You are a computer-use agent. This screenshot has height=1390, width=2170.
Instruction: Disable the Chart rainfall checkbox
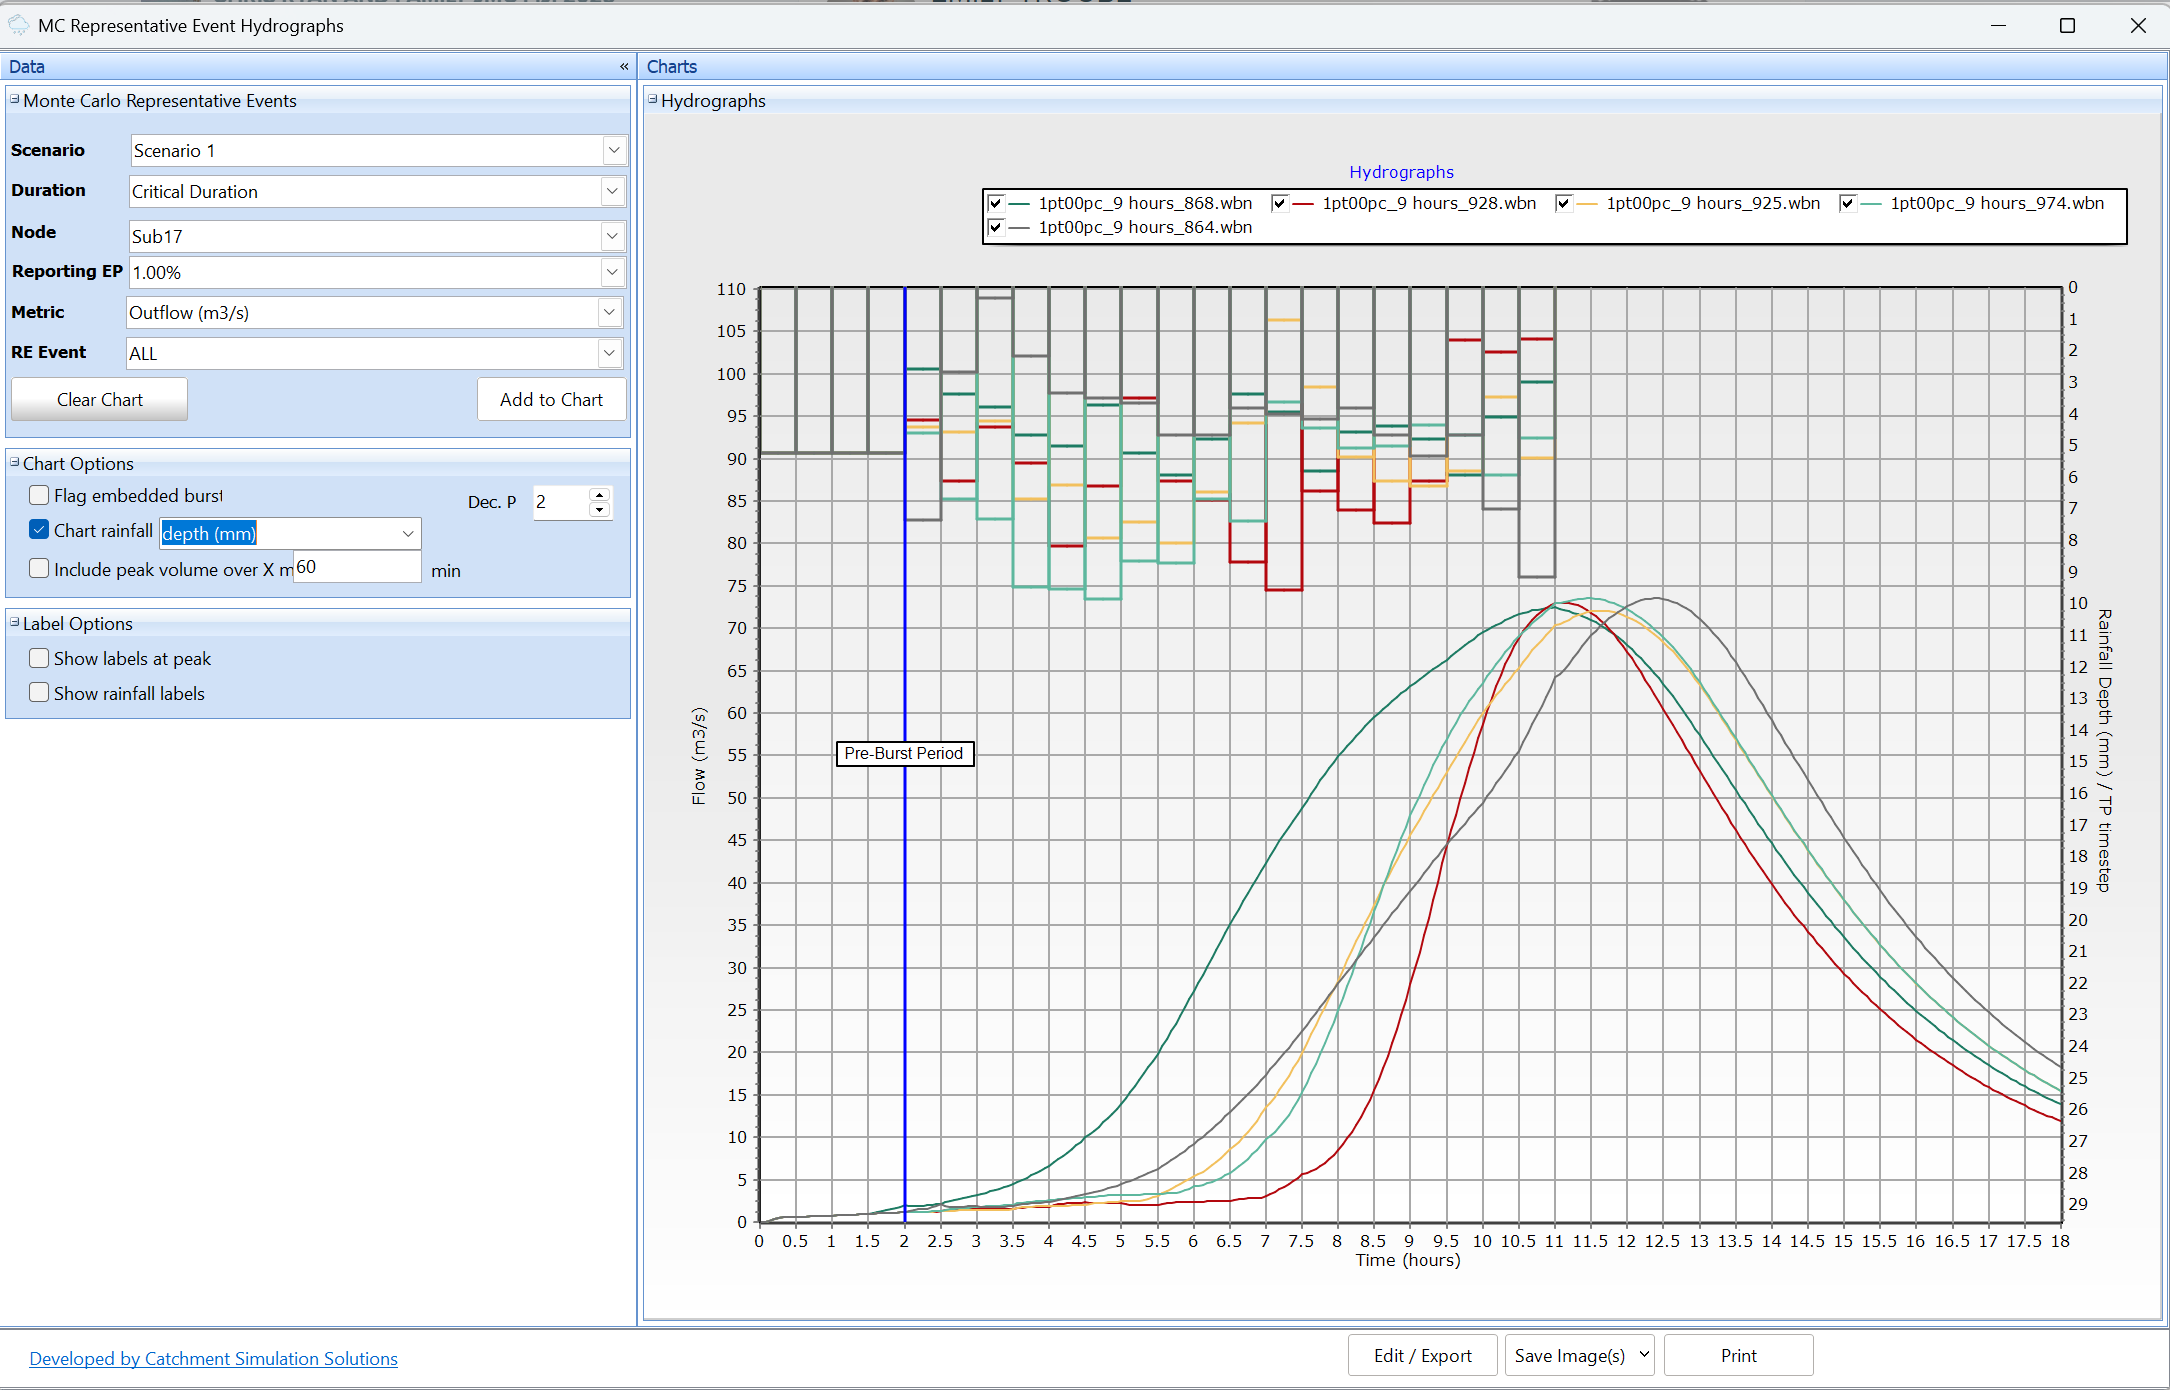[38, 529]
